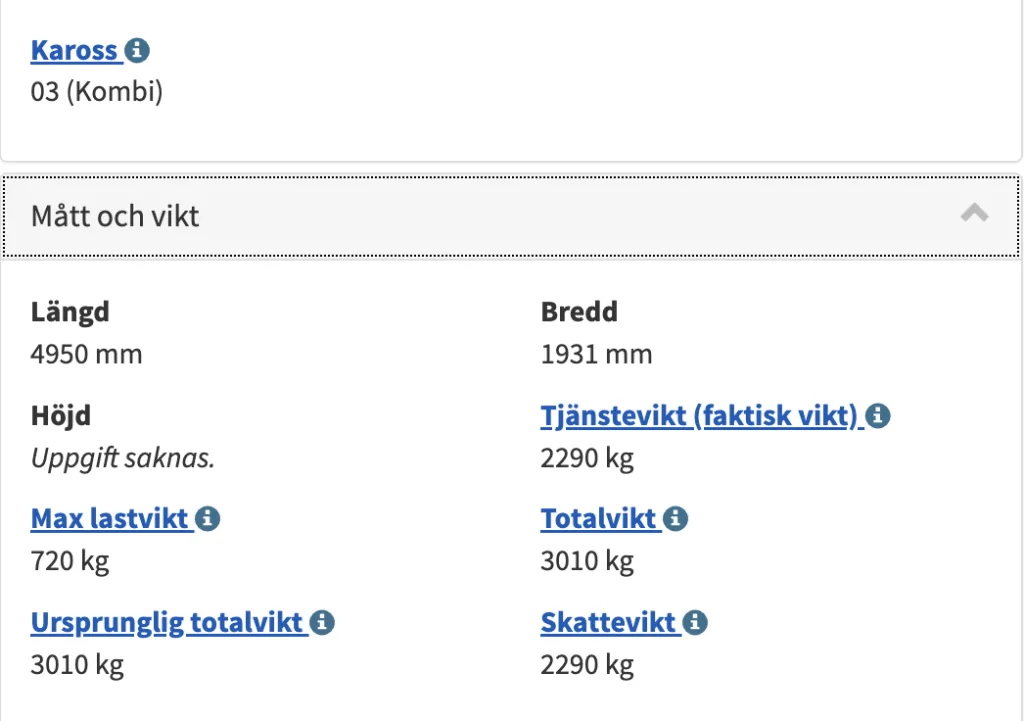Click the Längd value 4950 mm

click(x=87, y=354)
